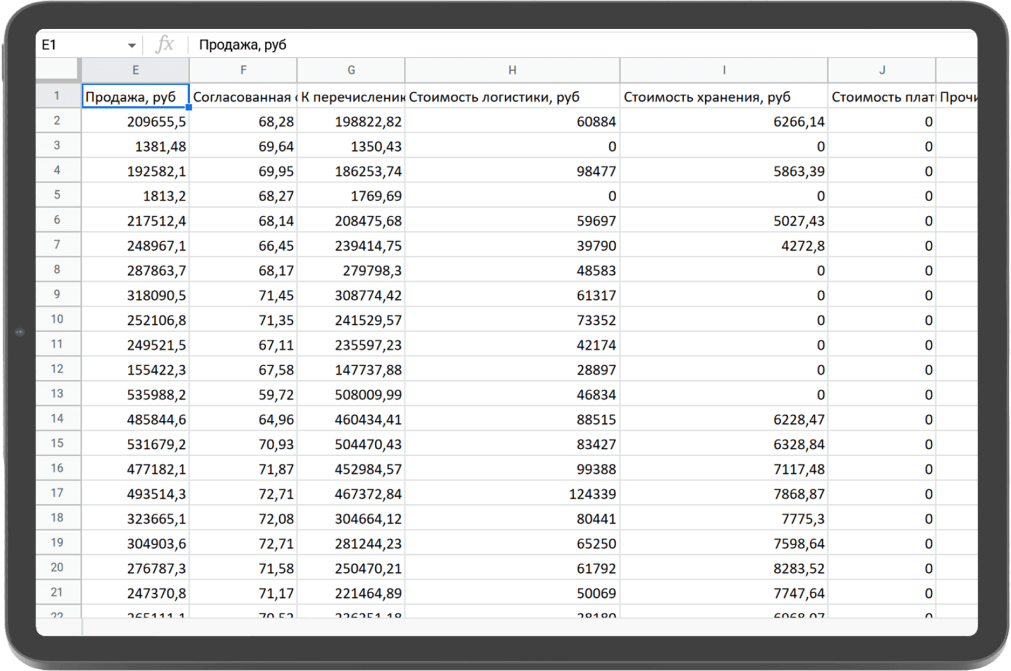Select row 13 by its row number
Viewport: 1011px width, 671px height.
58,394
